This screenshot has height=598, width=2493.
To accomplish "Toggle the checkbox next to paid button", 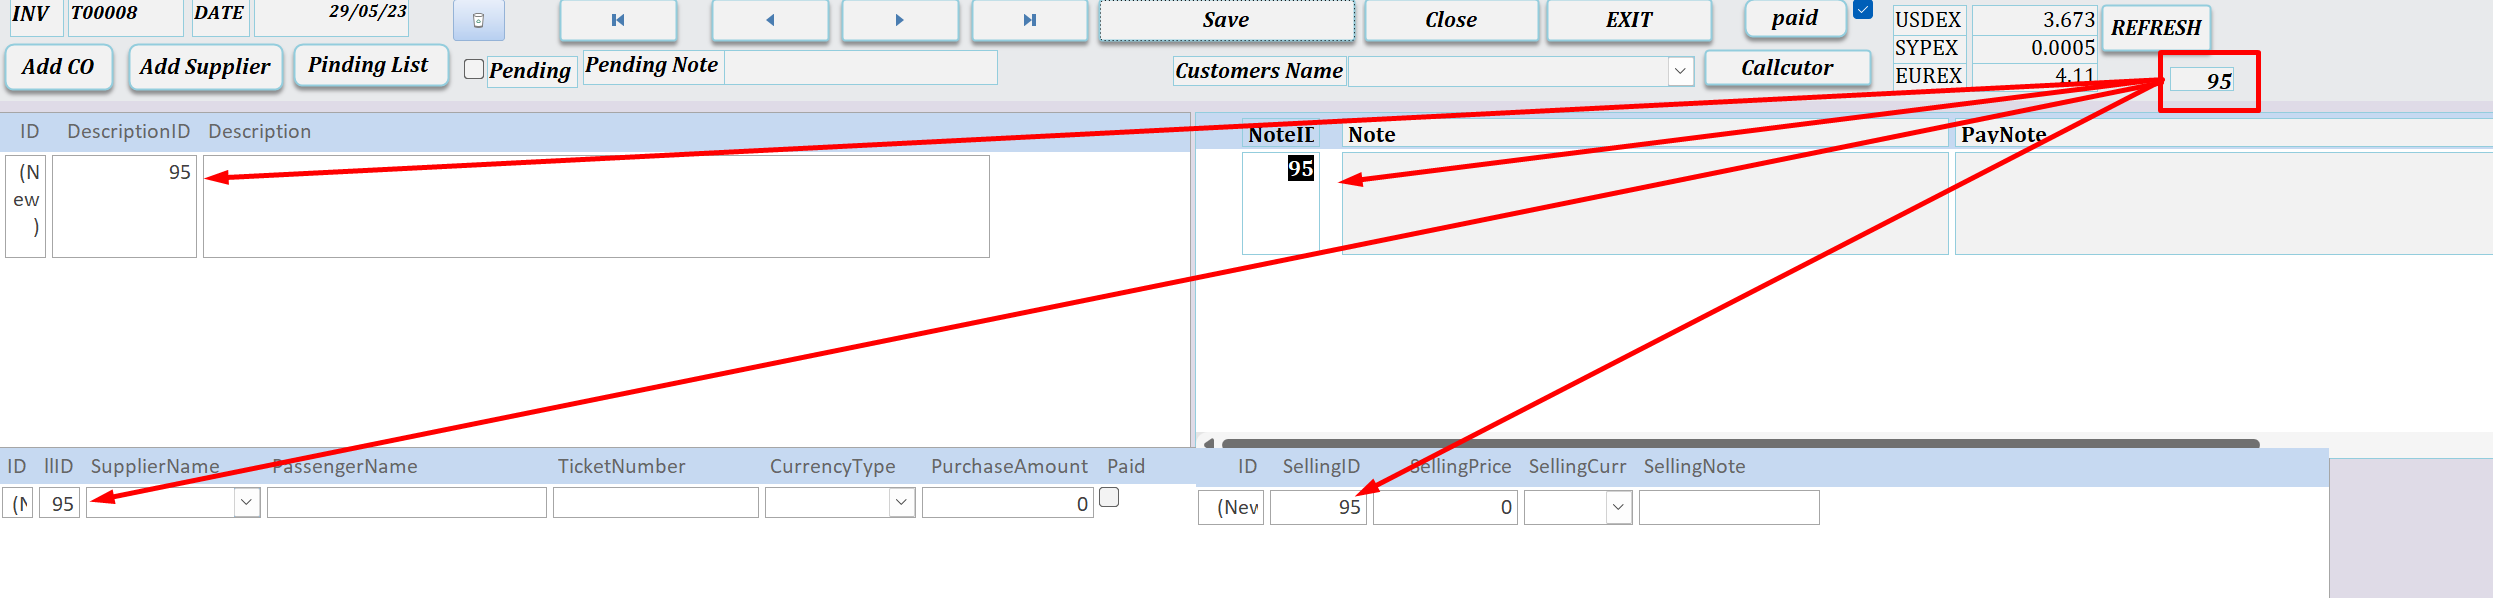I will 1862,10.
